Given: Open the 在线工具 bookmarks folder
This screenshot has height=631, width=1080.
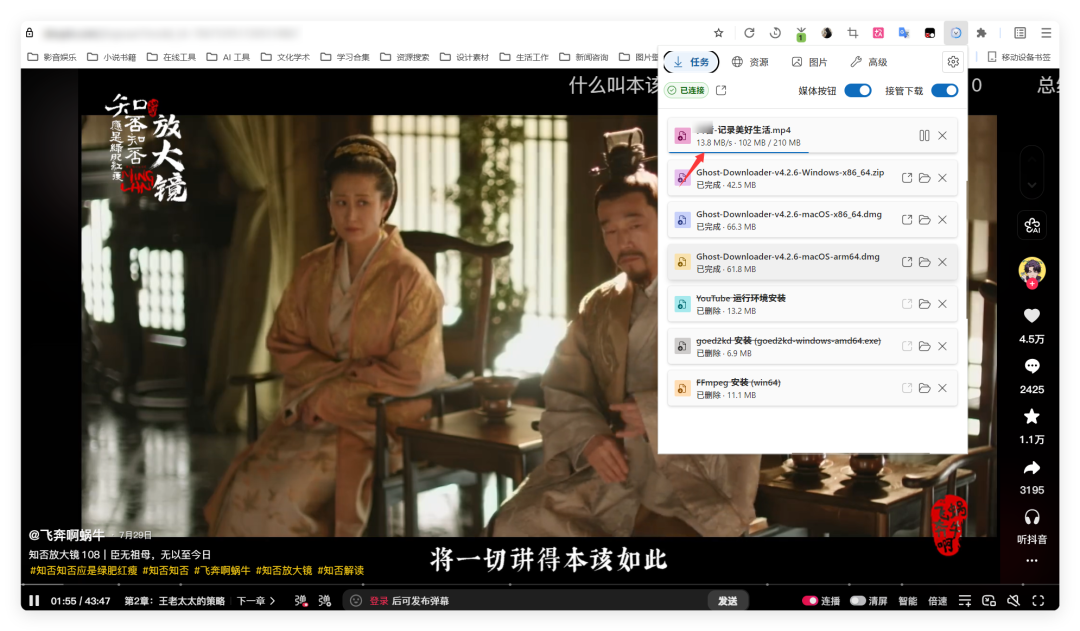Looking at the screenshot, I should pyautogui.click(x=172, y=57).
